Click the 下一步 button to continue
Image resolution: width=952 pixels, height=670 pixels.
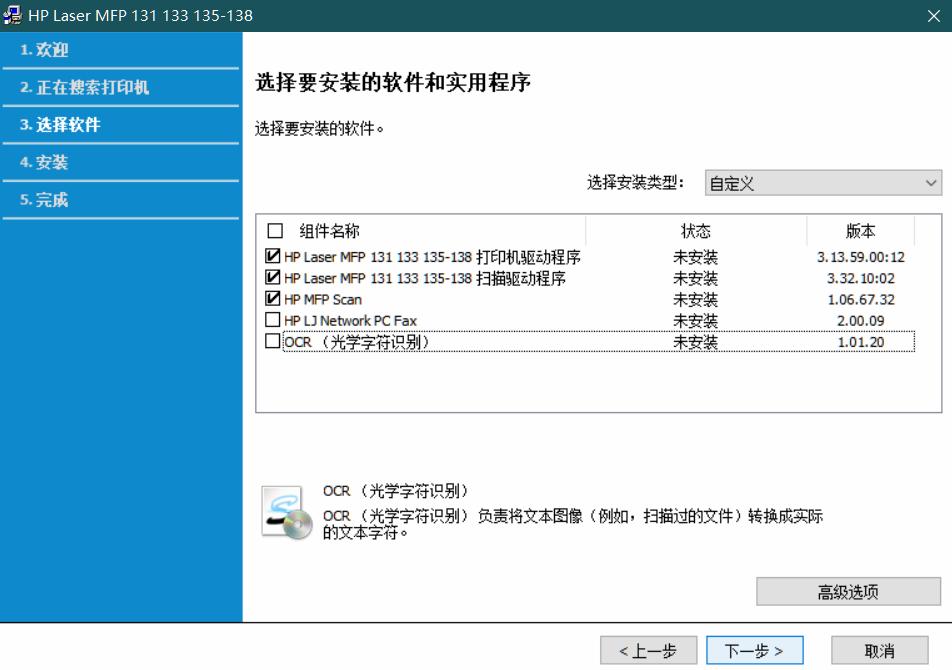coord(755,650)
